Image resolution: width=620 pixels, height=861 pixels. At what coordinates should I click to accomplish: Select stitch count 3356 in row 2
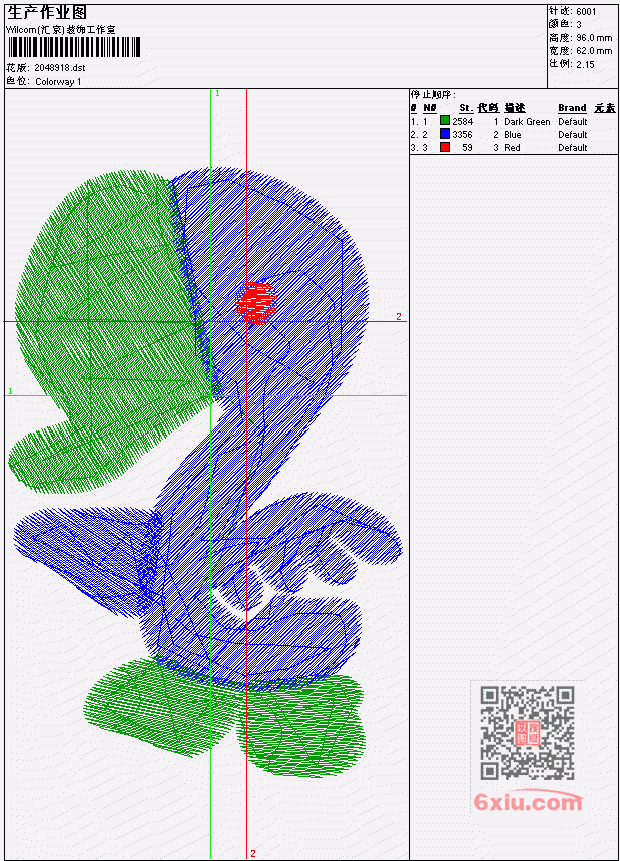[x=462, y=135]
